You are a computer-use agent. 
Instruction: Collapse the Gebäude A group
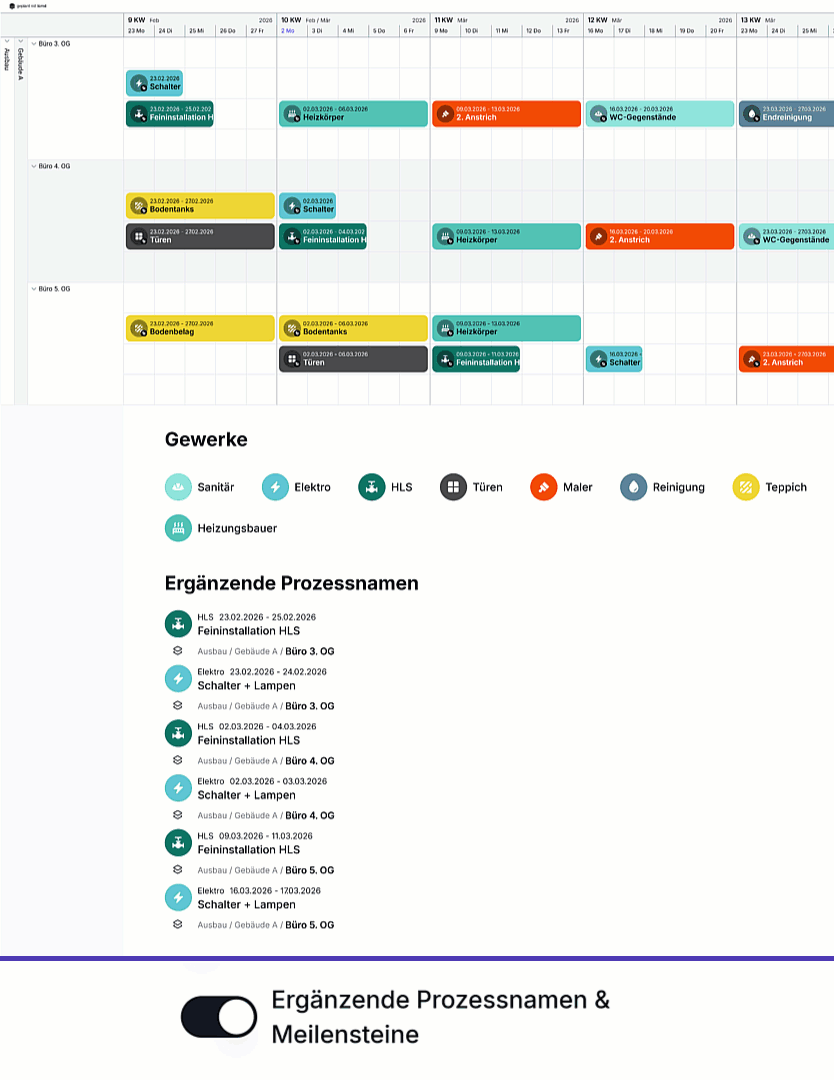coord(20,42)
